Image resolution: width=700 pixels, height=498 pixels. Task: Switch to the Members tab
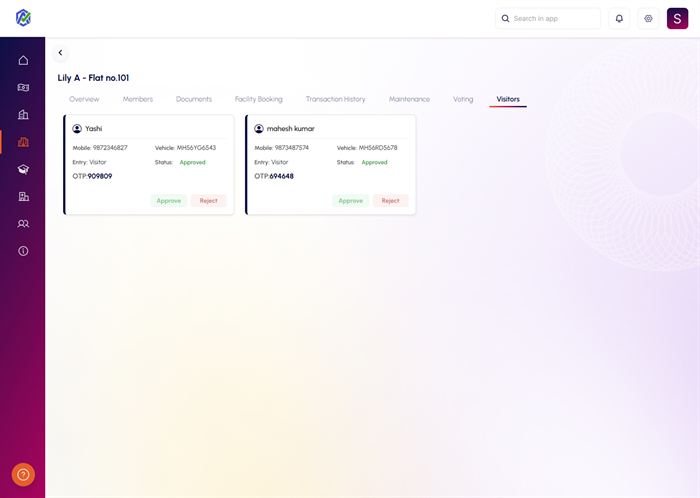pyautogui.click(x=138, y=99)
